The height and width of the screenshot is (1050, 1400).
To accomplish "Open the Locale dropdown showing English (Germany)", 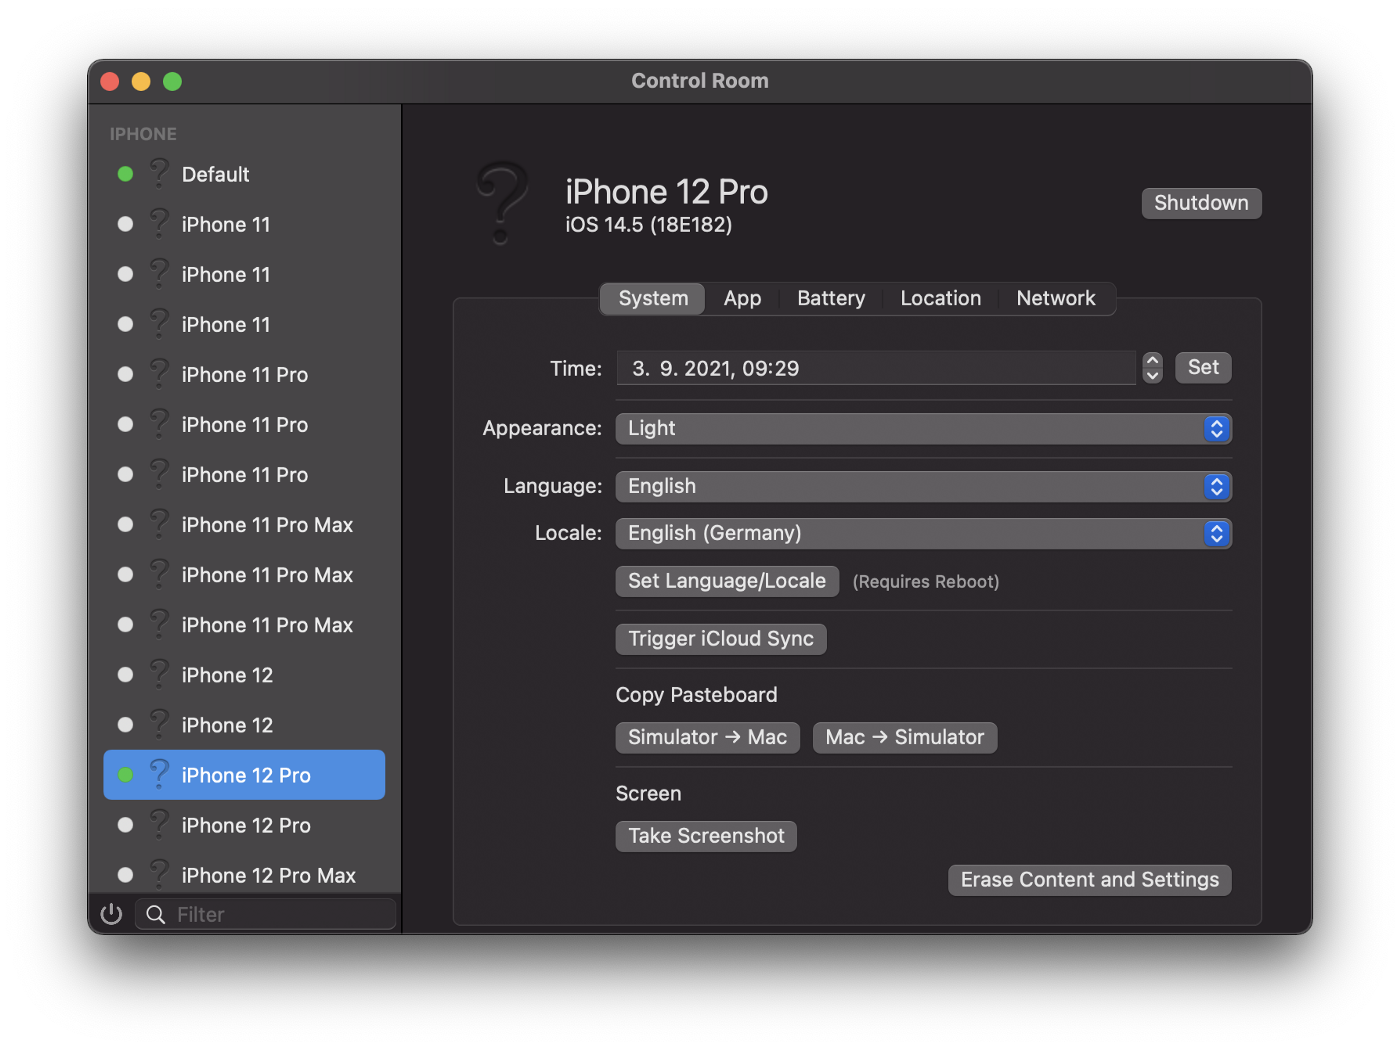I will pyautogui.click(x=922, y=533).
